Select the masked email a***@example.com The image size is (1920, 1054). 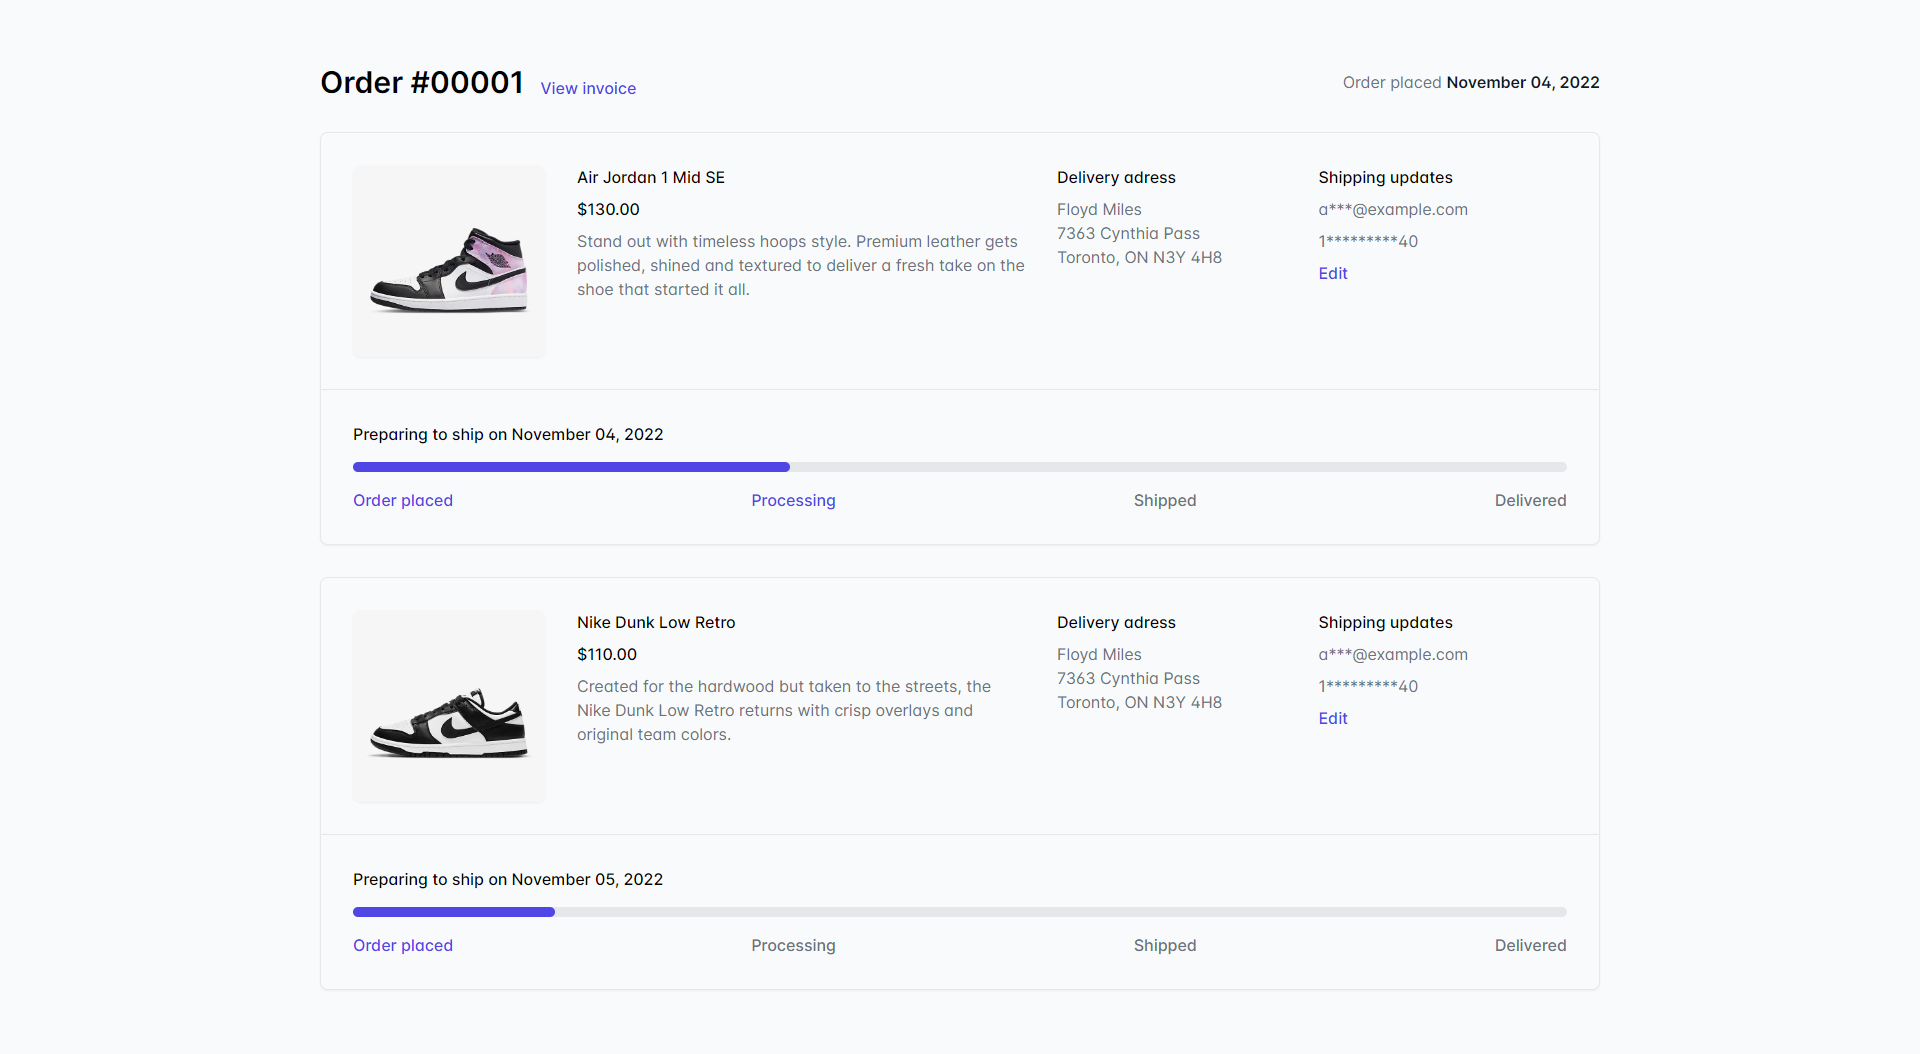[1393, 209]
